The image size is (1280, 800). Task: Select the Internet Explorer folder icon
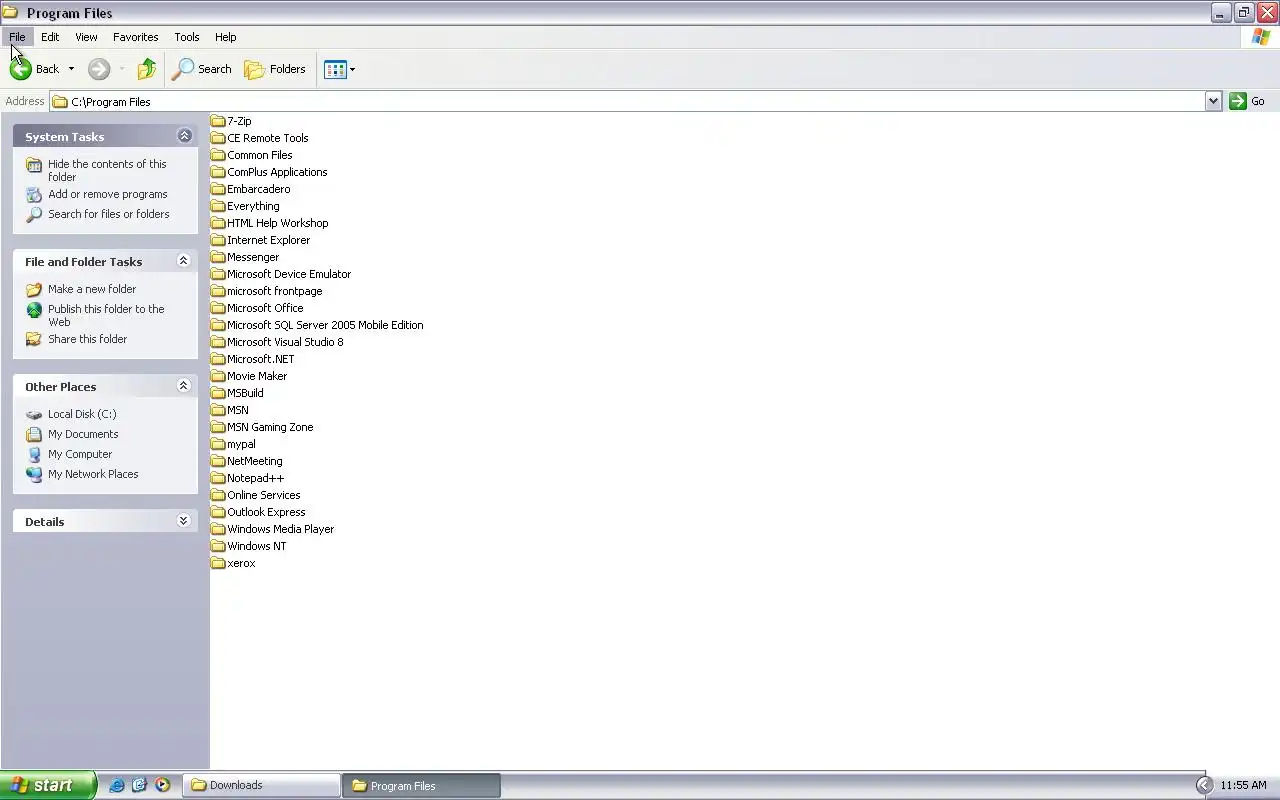(218, 240)
